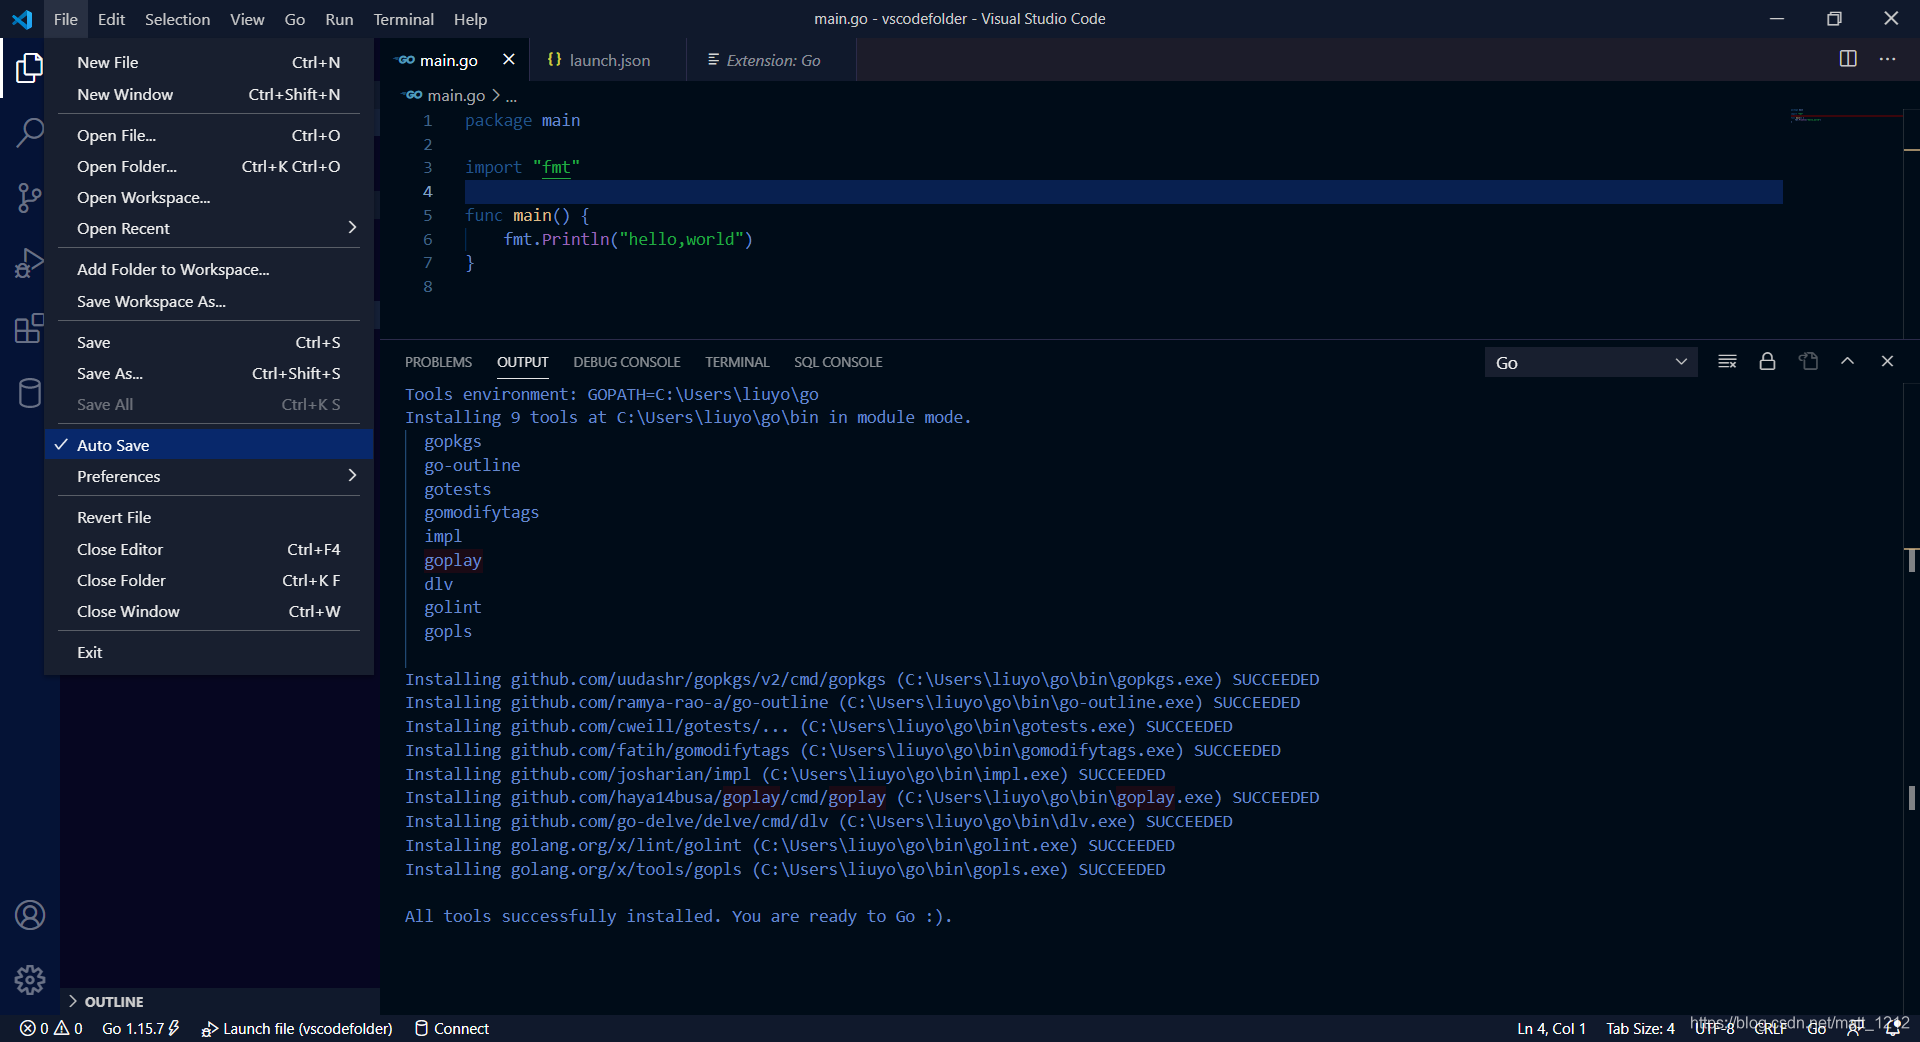The image size is (1920, 1042).
Task: Open the Search view in activity bar
Action: pyautogui.click(x=30, y=132)
